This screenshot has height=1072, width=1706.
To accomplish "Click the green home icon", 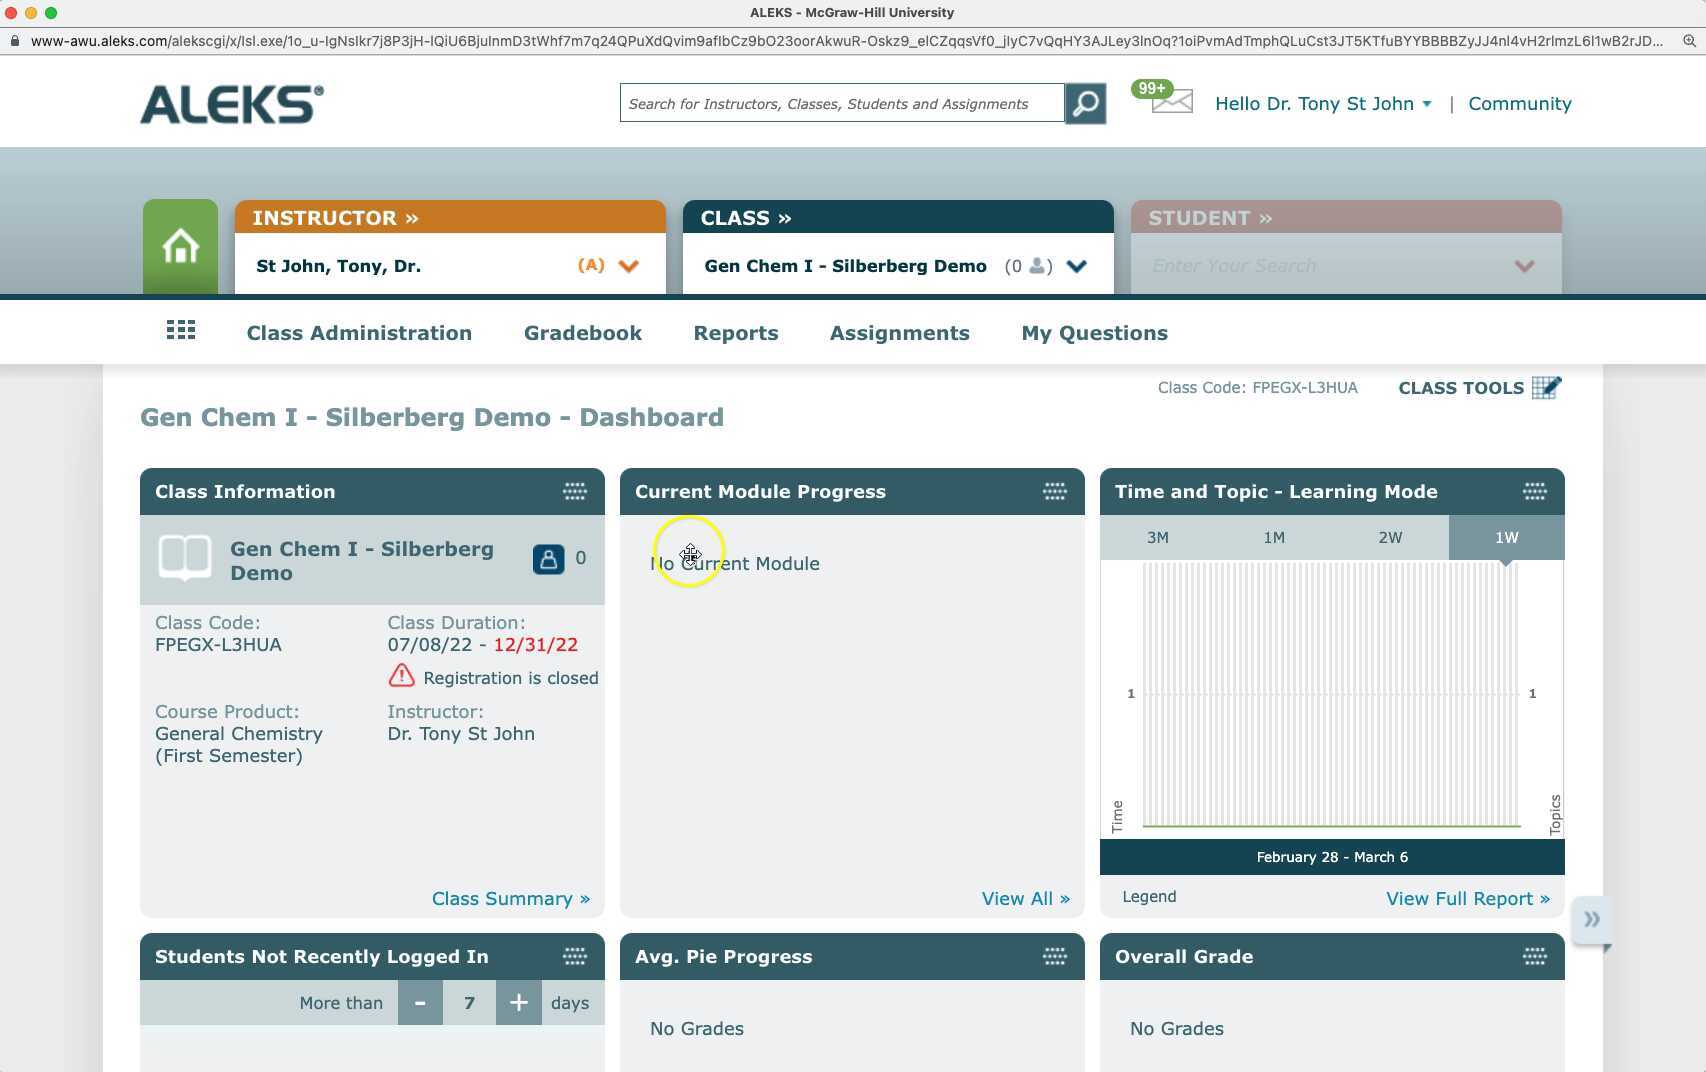I will click(x=180, y=246).
